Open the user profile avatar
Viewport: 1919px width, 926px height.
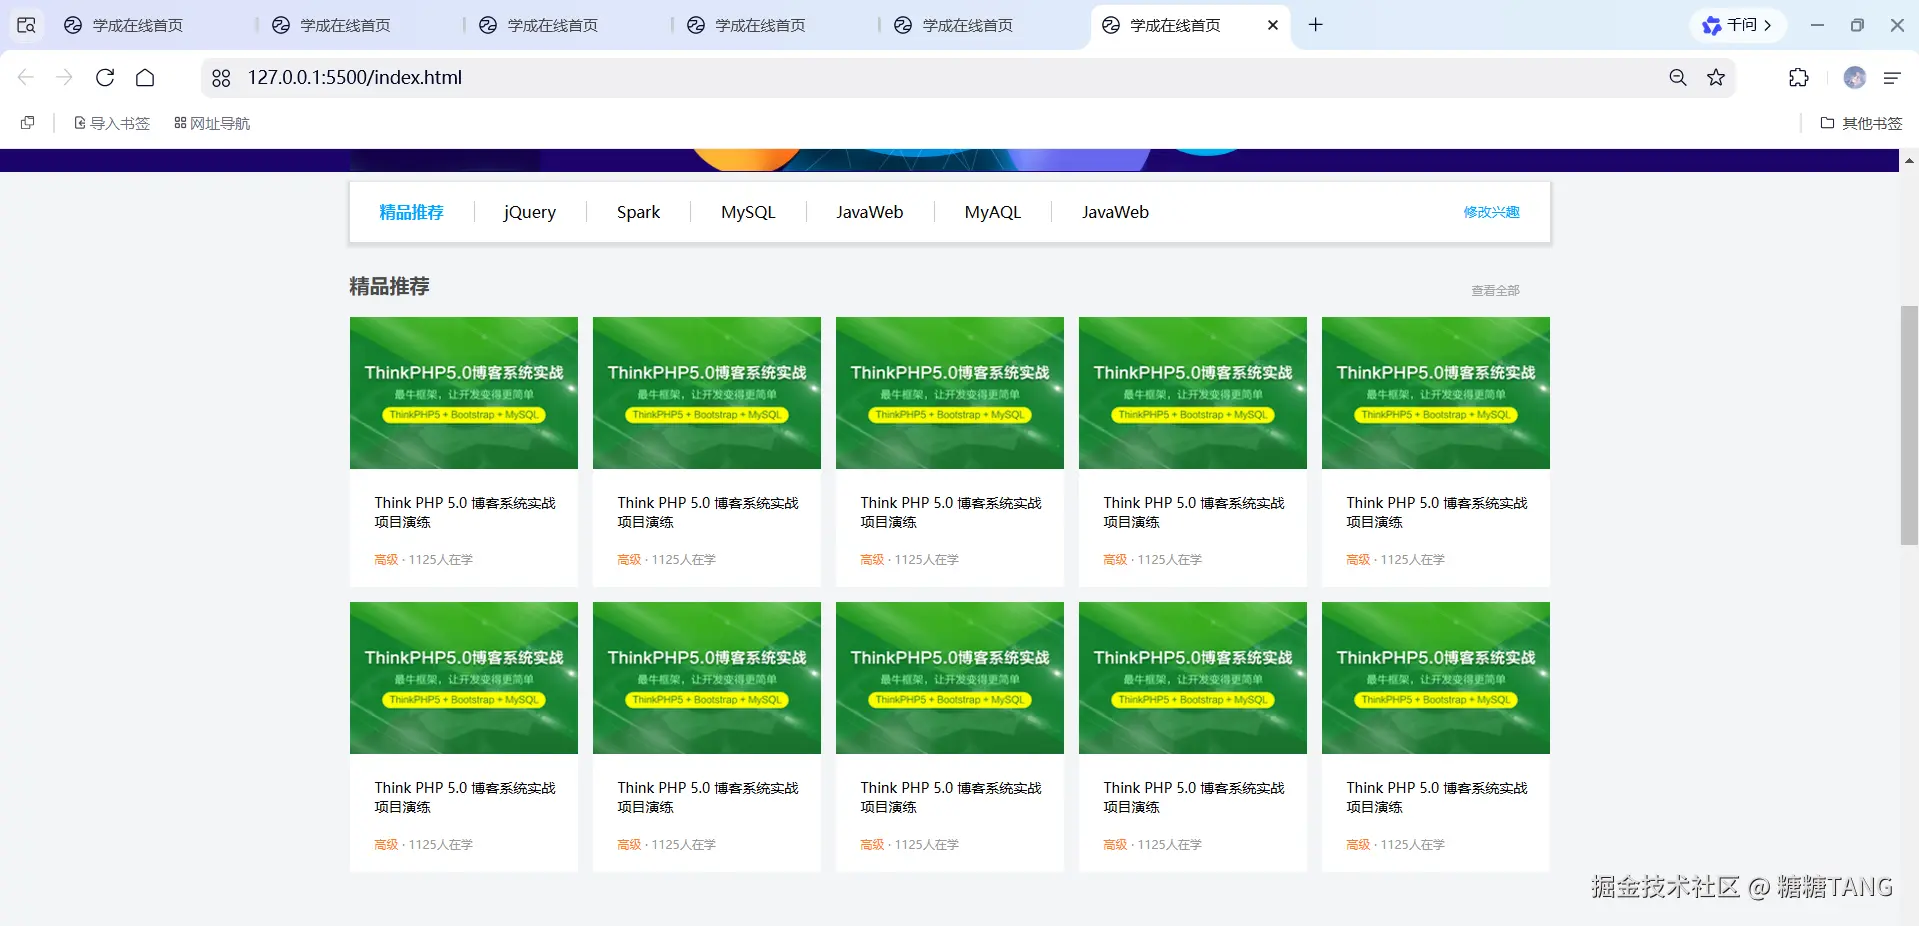click(1854, 78)
